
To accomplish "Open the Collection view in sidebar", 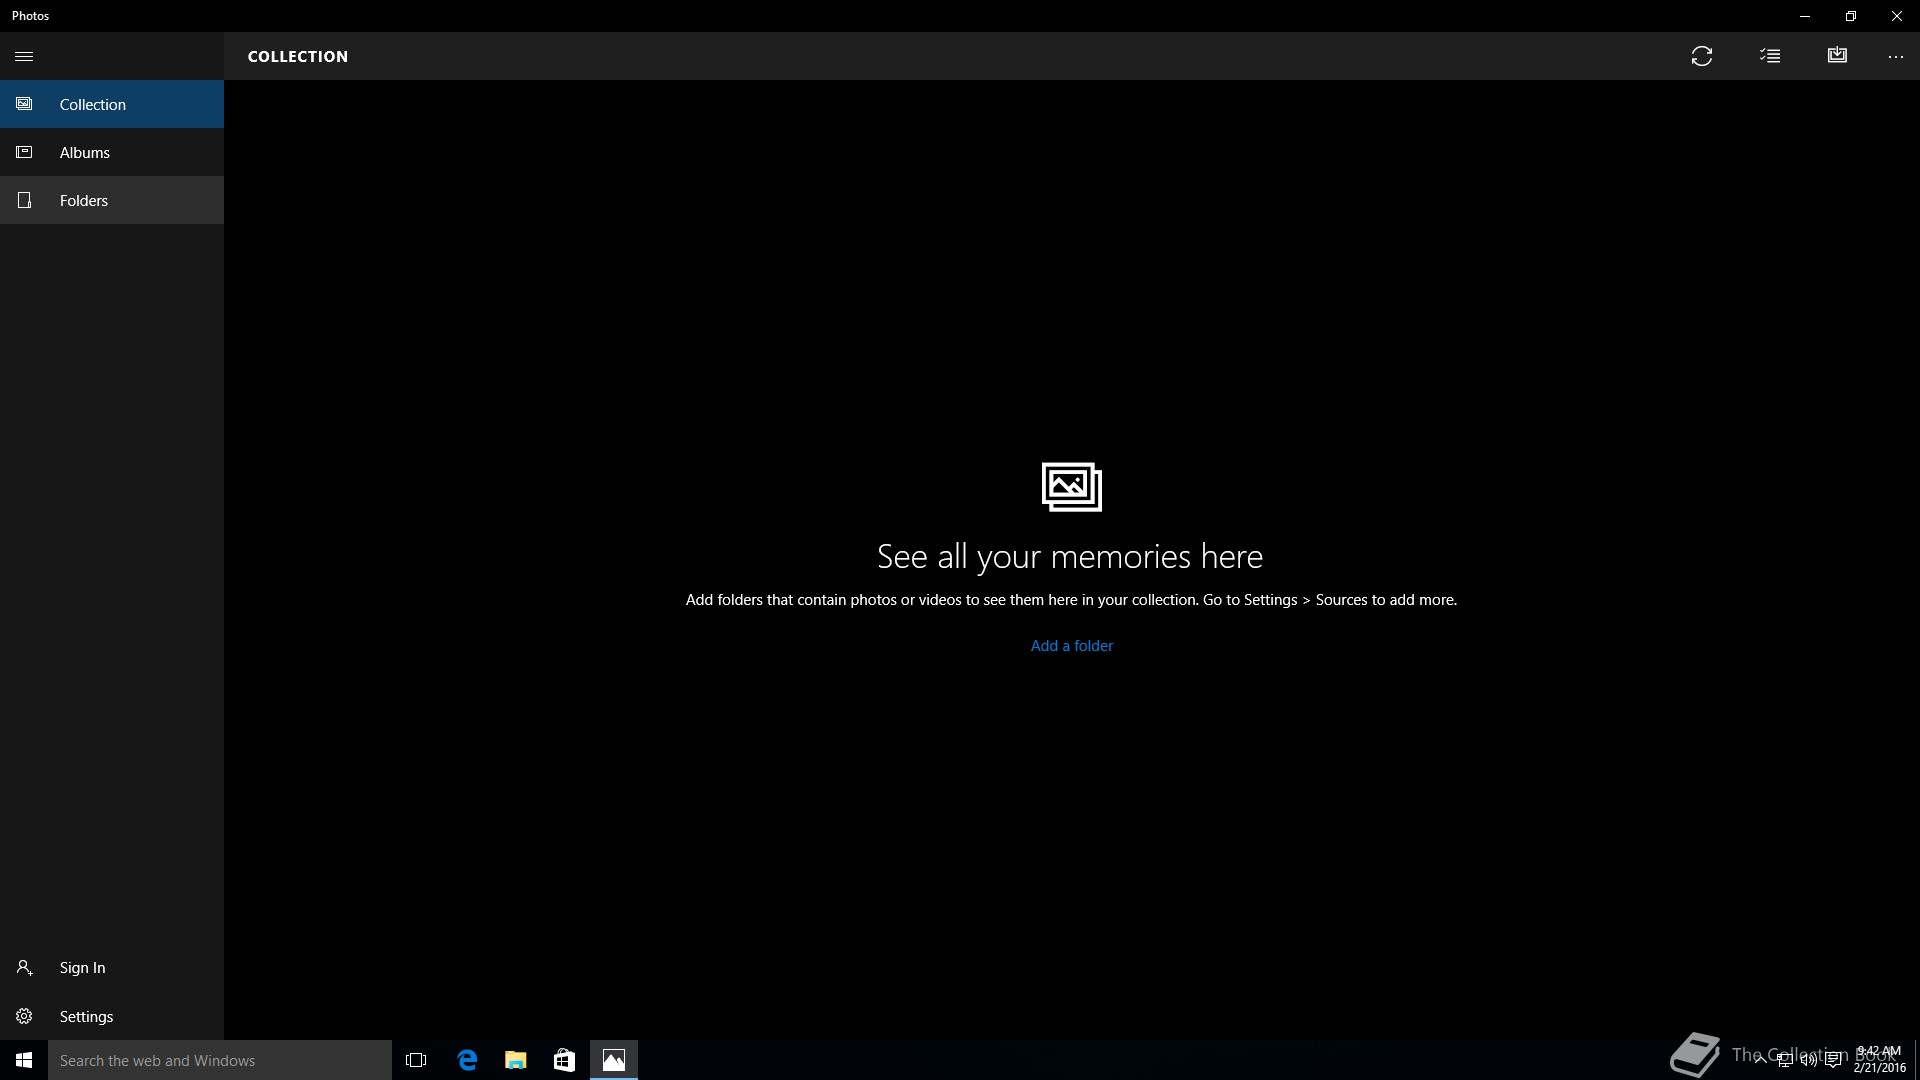I will pyautogui.click(x=92, y=104).
